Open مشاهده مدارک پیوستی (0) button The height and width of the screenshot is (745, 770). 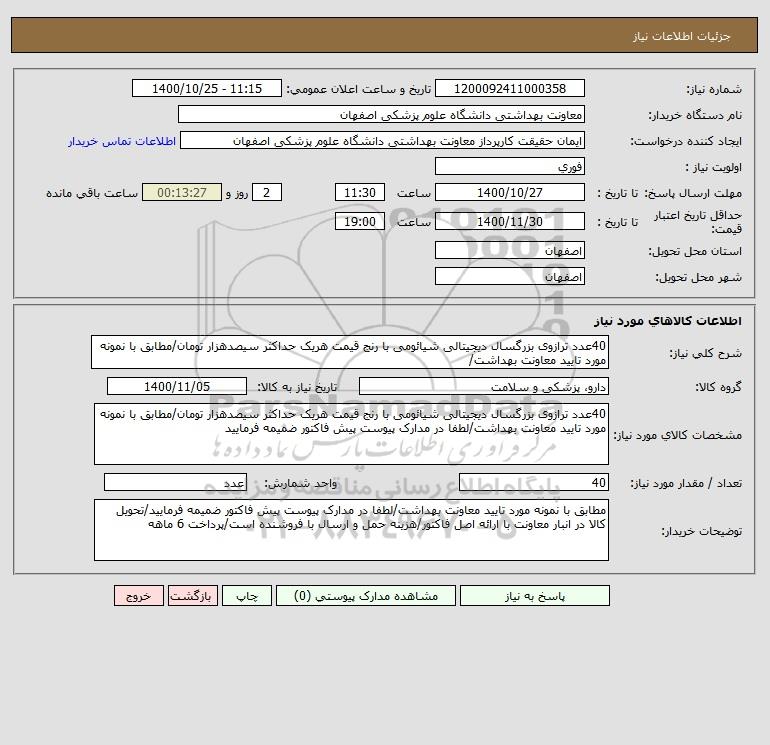coord(366,596)
